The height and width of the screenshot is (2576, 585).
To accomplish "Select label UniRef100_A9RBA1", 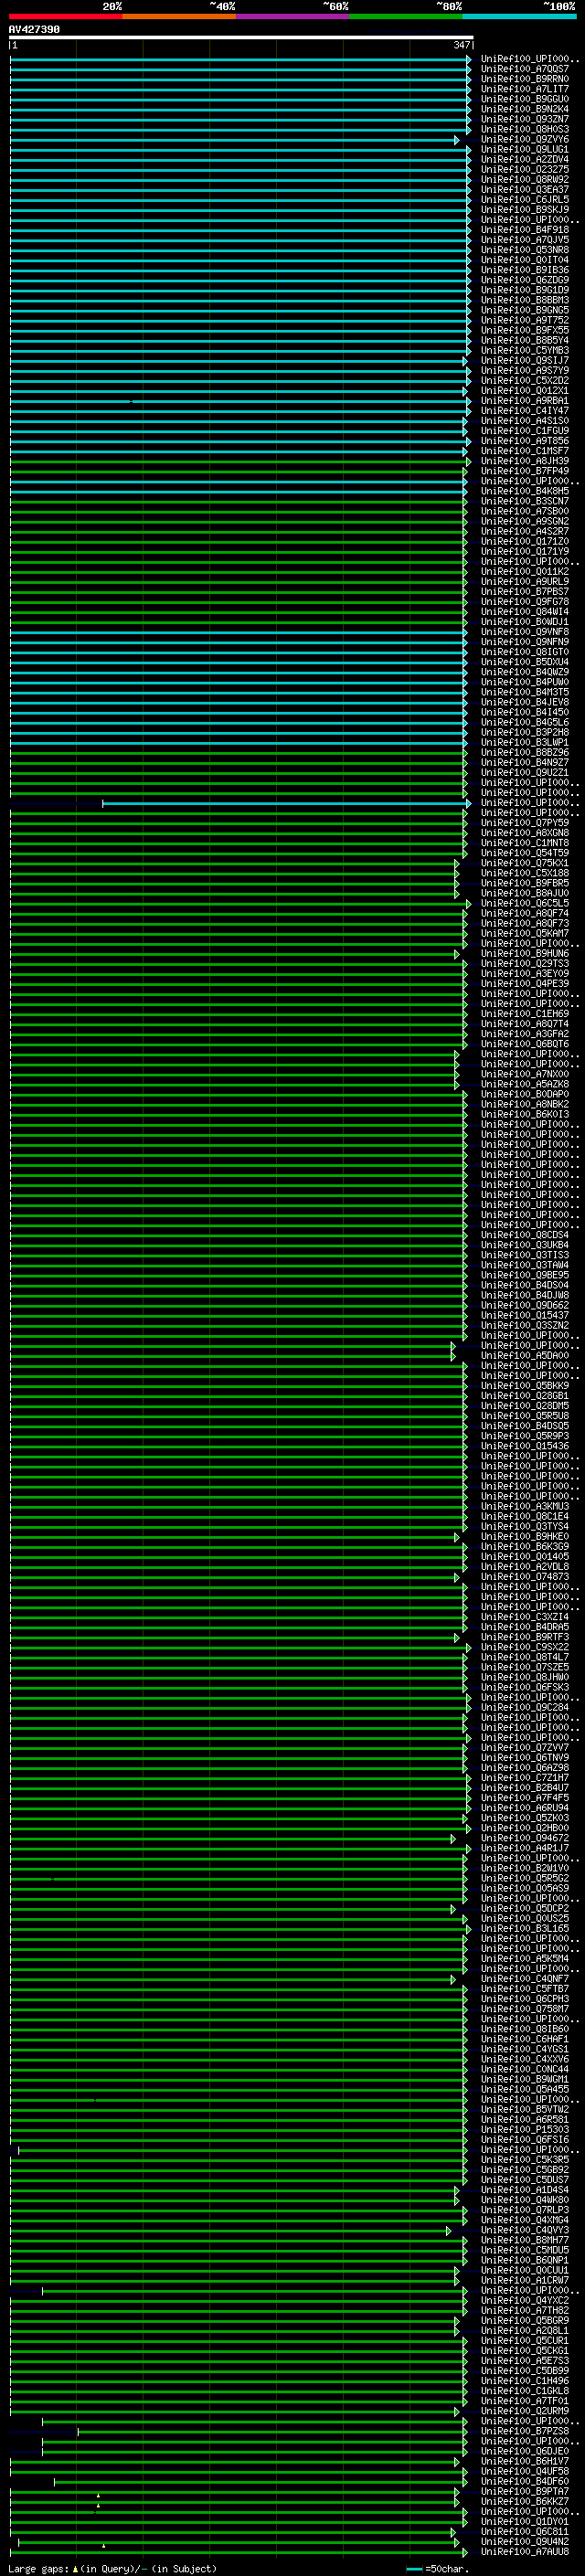I will (x=525, y=401).
